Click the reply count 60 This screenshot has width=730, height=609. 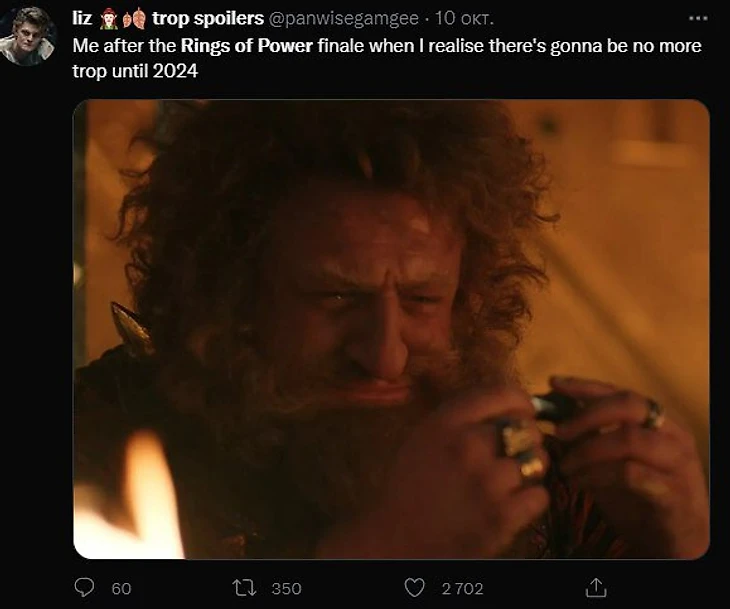(121, 589)
